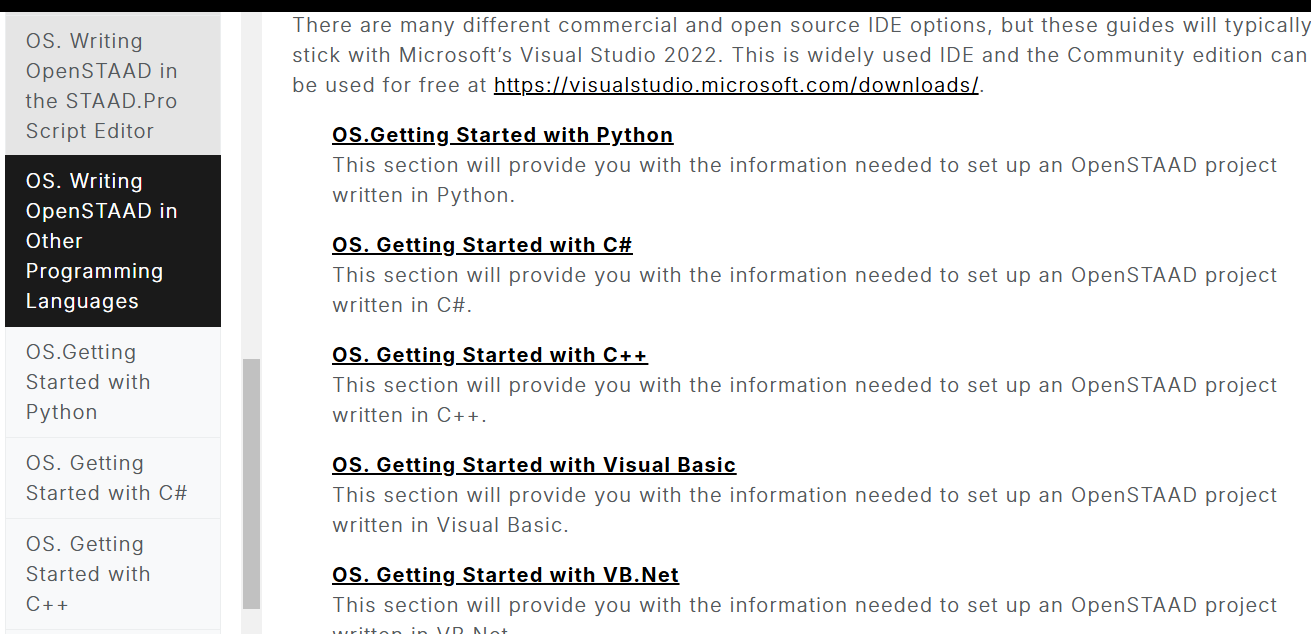
Task: Open main link 'OS.Getting Started with Python'
Action: click(502, 135)
